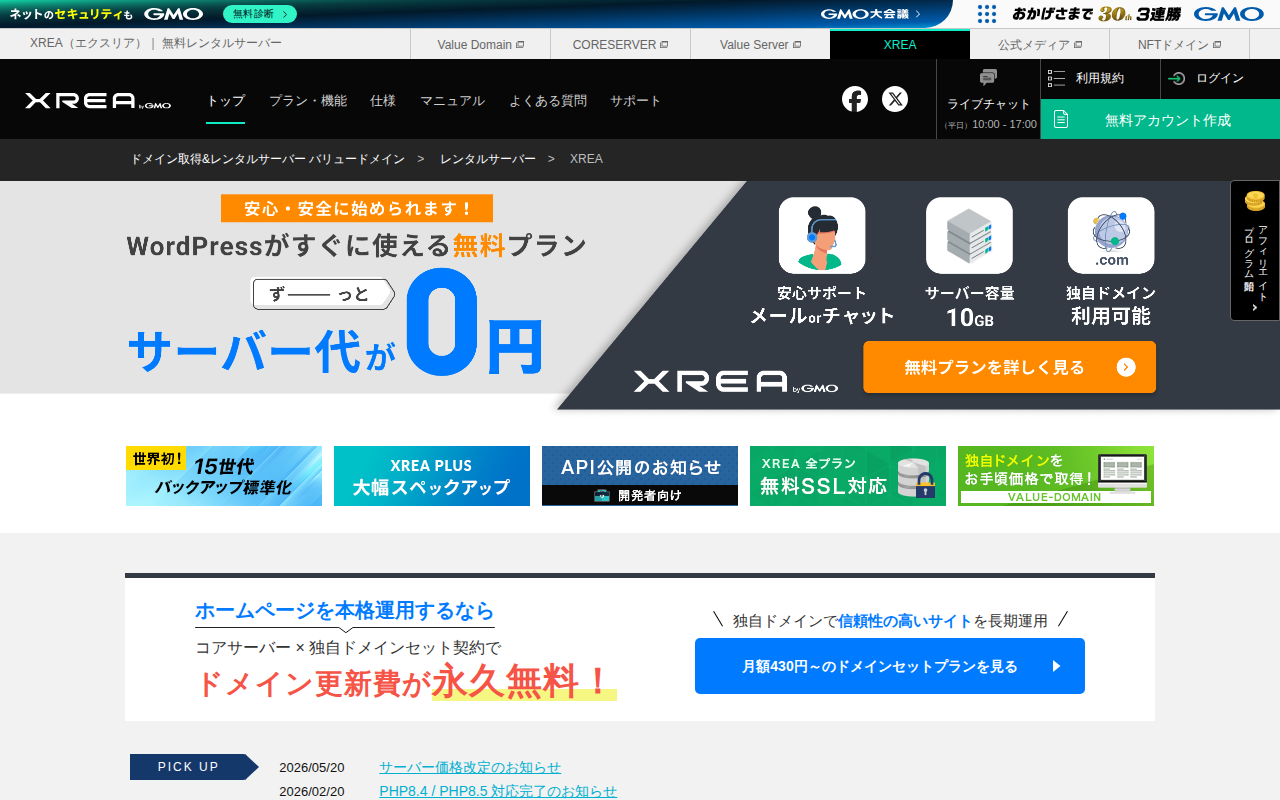Screen dimensions: 1280x800
Task: Click breadcrumb レンタルサーバー link
Action: click(488, 159)
